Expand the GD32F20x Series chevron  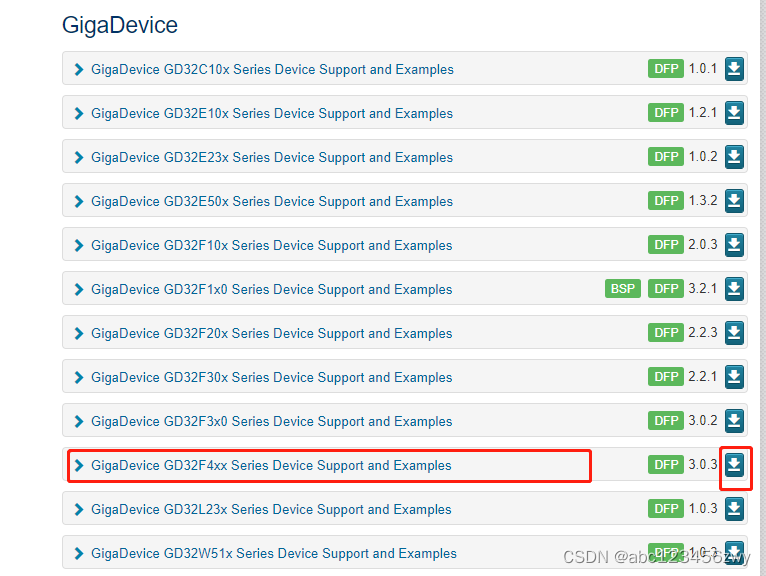tap(79, 333)
